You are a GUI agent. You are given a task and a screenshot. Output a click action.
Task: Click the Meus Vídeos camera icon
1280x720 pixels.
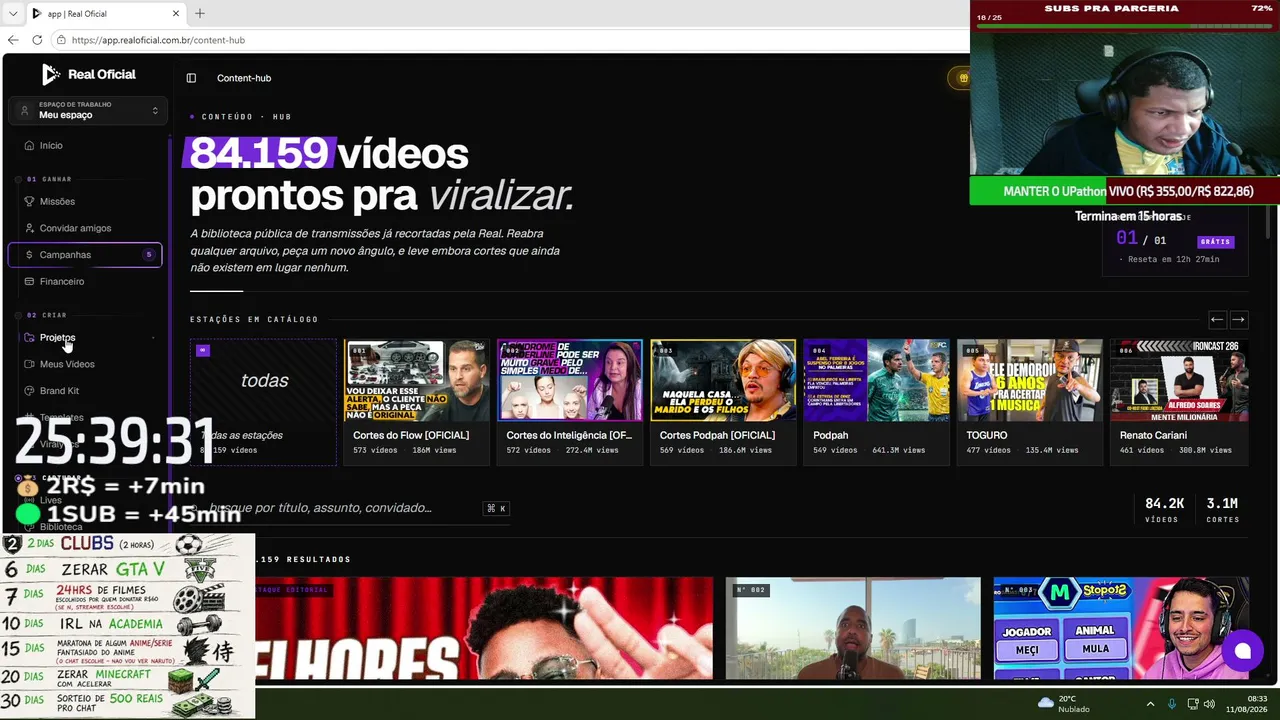(x=29, y=364)
